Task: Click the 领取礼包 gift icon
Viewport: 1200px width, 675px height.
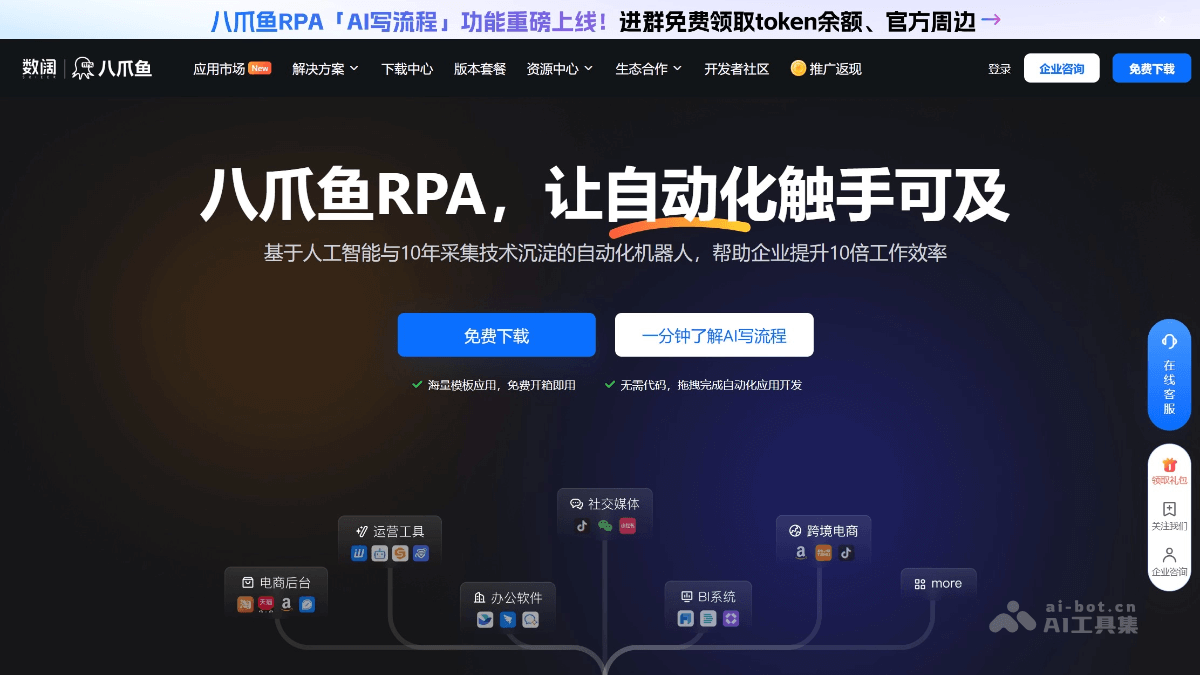Action: click(x=1169, y=463)
